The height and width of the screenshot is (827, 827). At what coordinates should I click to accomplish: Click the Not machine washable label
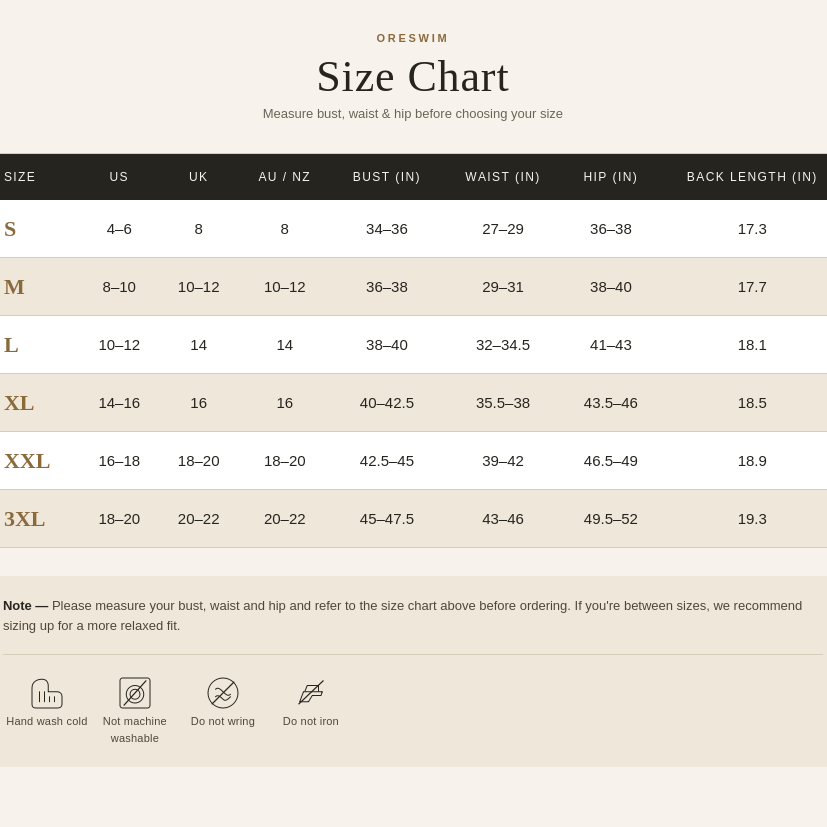[x=134, y=729]
